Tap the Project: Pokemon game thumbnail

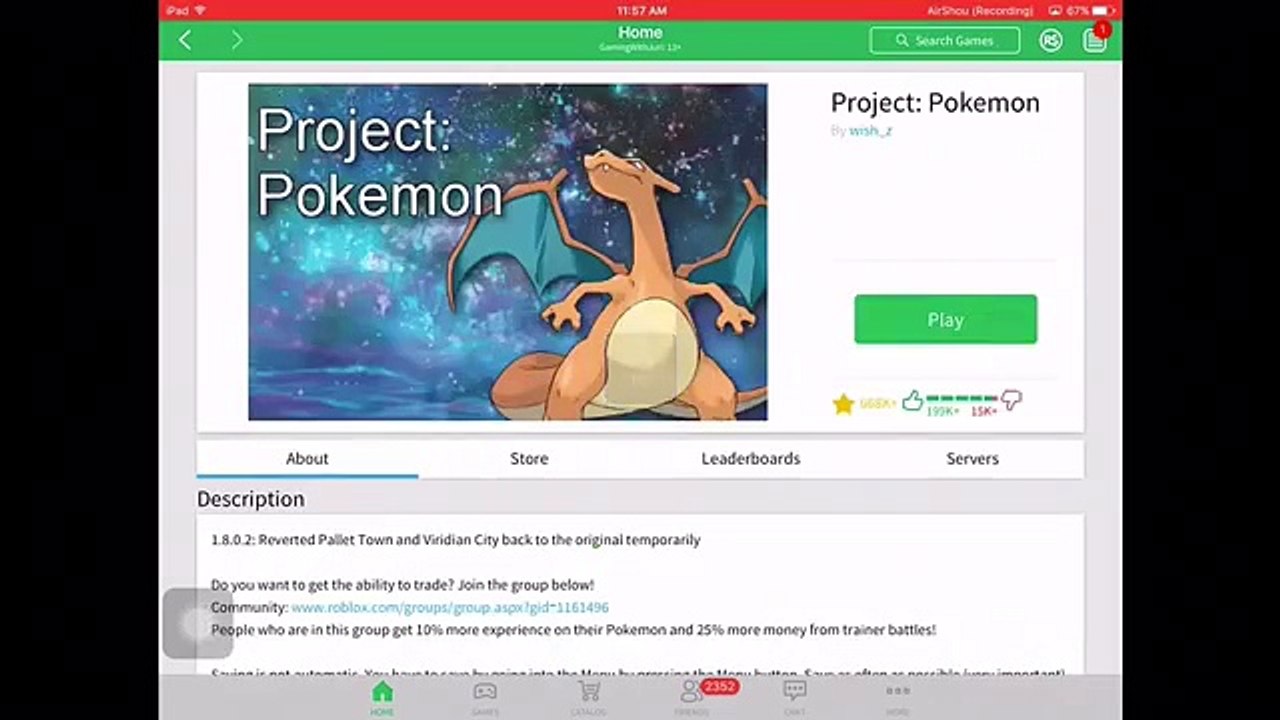coord(508,252)
